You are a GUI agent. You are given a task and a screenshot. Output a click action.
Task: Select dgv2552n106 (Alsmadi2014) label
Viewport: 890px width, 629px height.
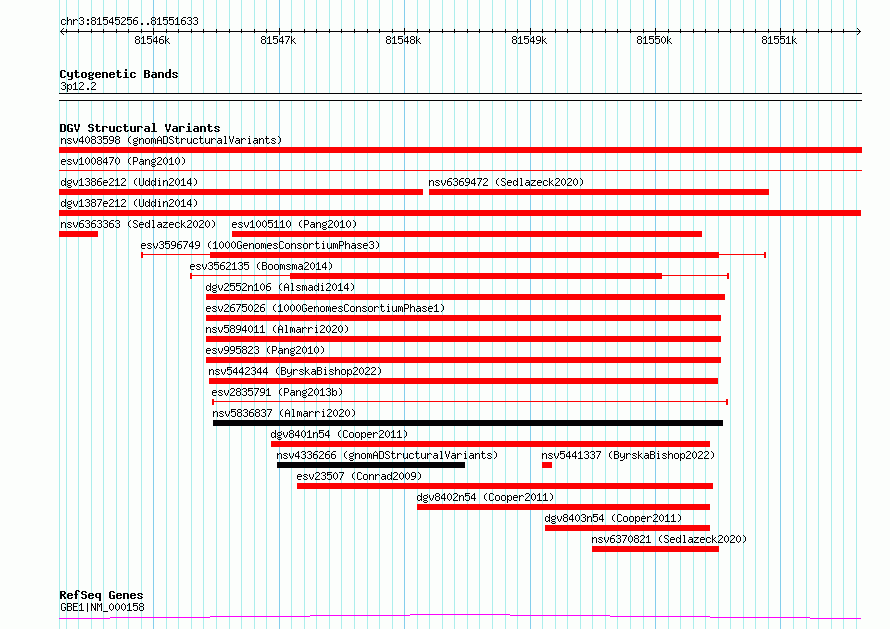[280, 287]
